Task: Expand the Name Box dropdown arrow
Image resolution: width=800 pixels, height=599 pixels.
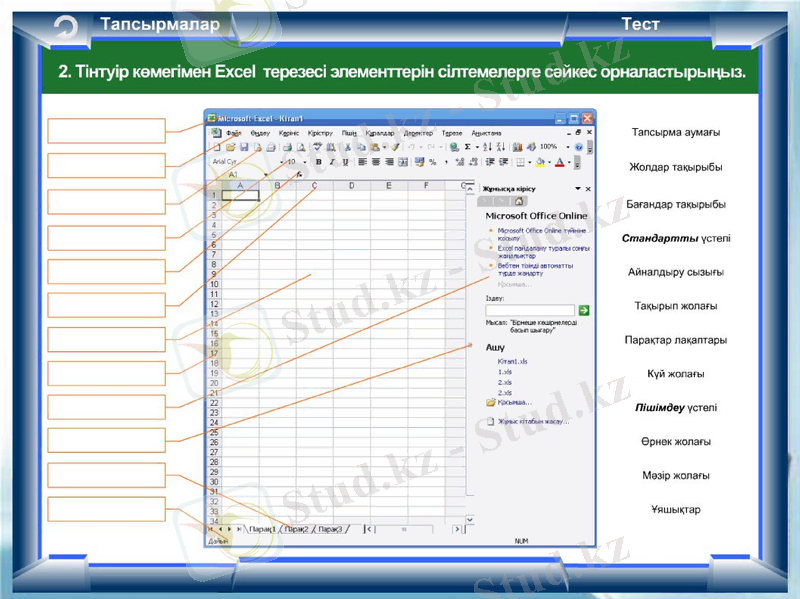Action: 267,174
